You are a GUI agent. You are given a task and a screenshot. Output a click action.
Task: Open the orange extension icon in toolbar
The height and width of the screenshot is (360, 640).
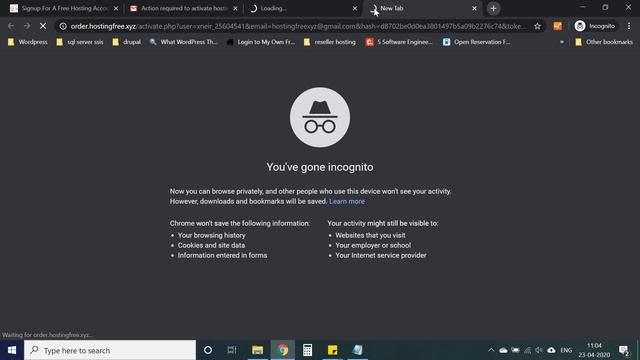point(558,26)
